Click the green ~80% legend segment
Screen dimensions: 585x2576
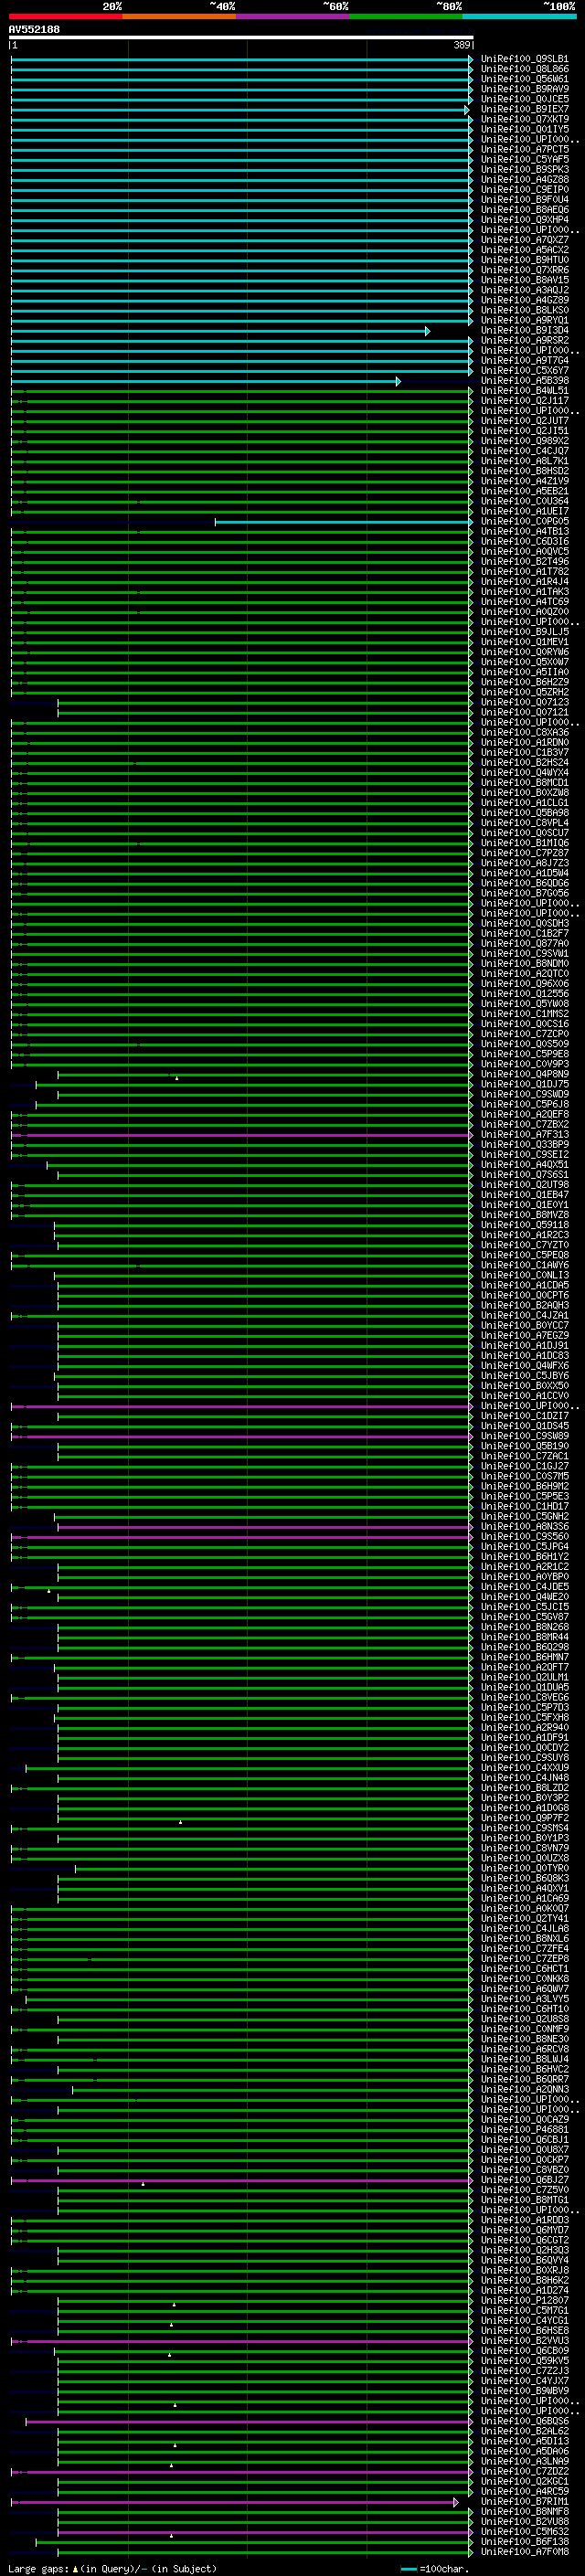[x=406, y=16]
